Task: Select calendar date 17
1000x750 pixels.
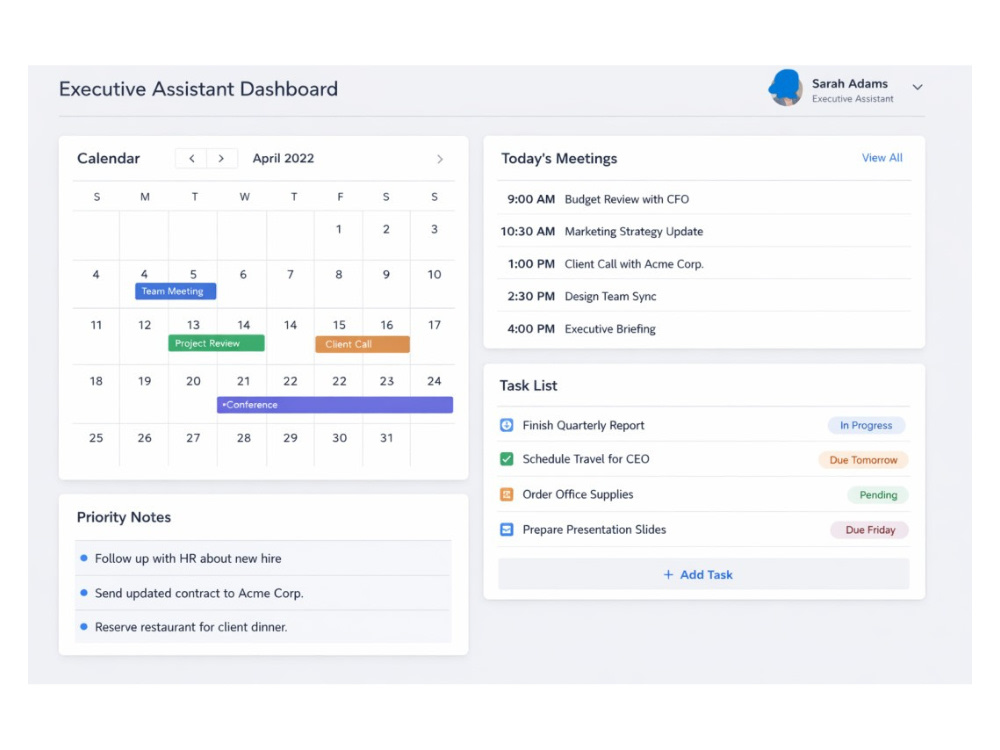Action: (x=434, y=325)
